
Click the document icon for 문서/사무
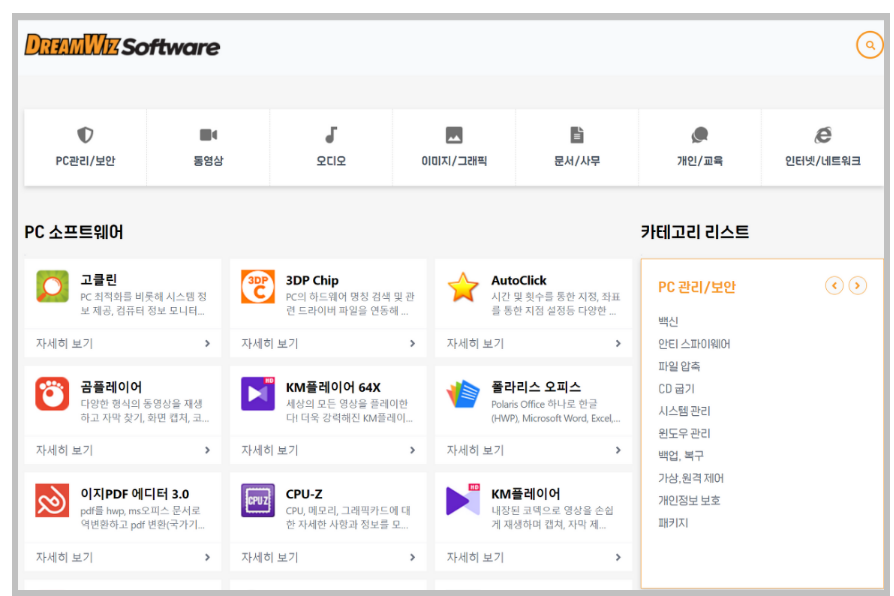pos(577,135)
